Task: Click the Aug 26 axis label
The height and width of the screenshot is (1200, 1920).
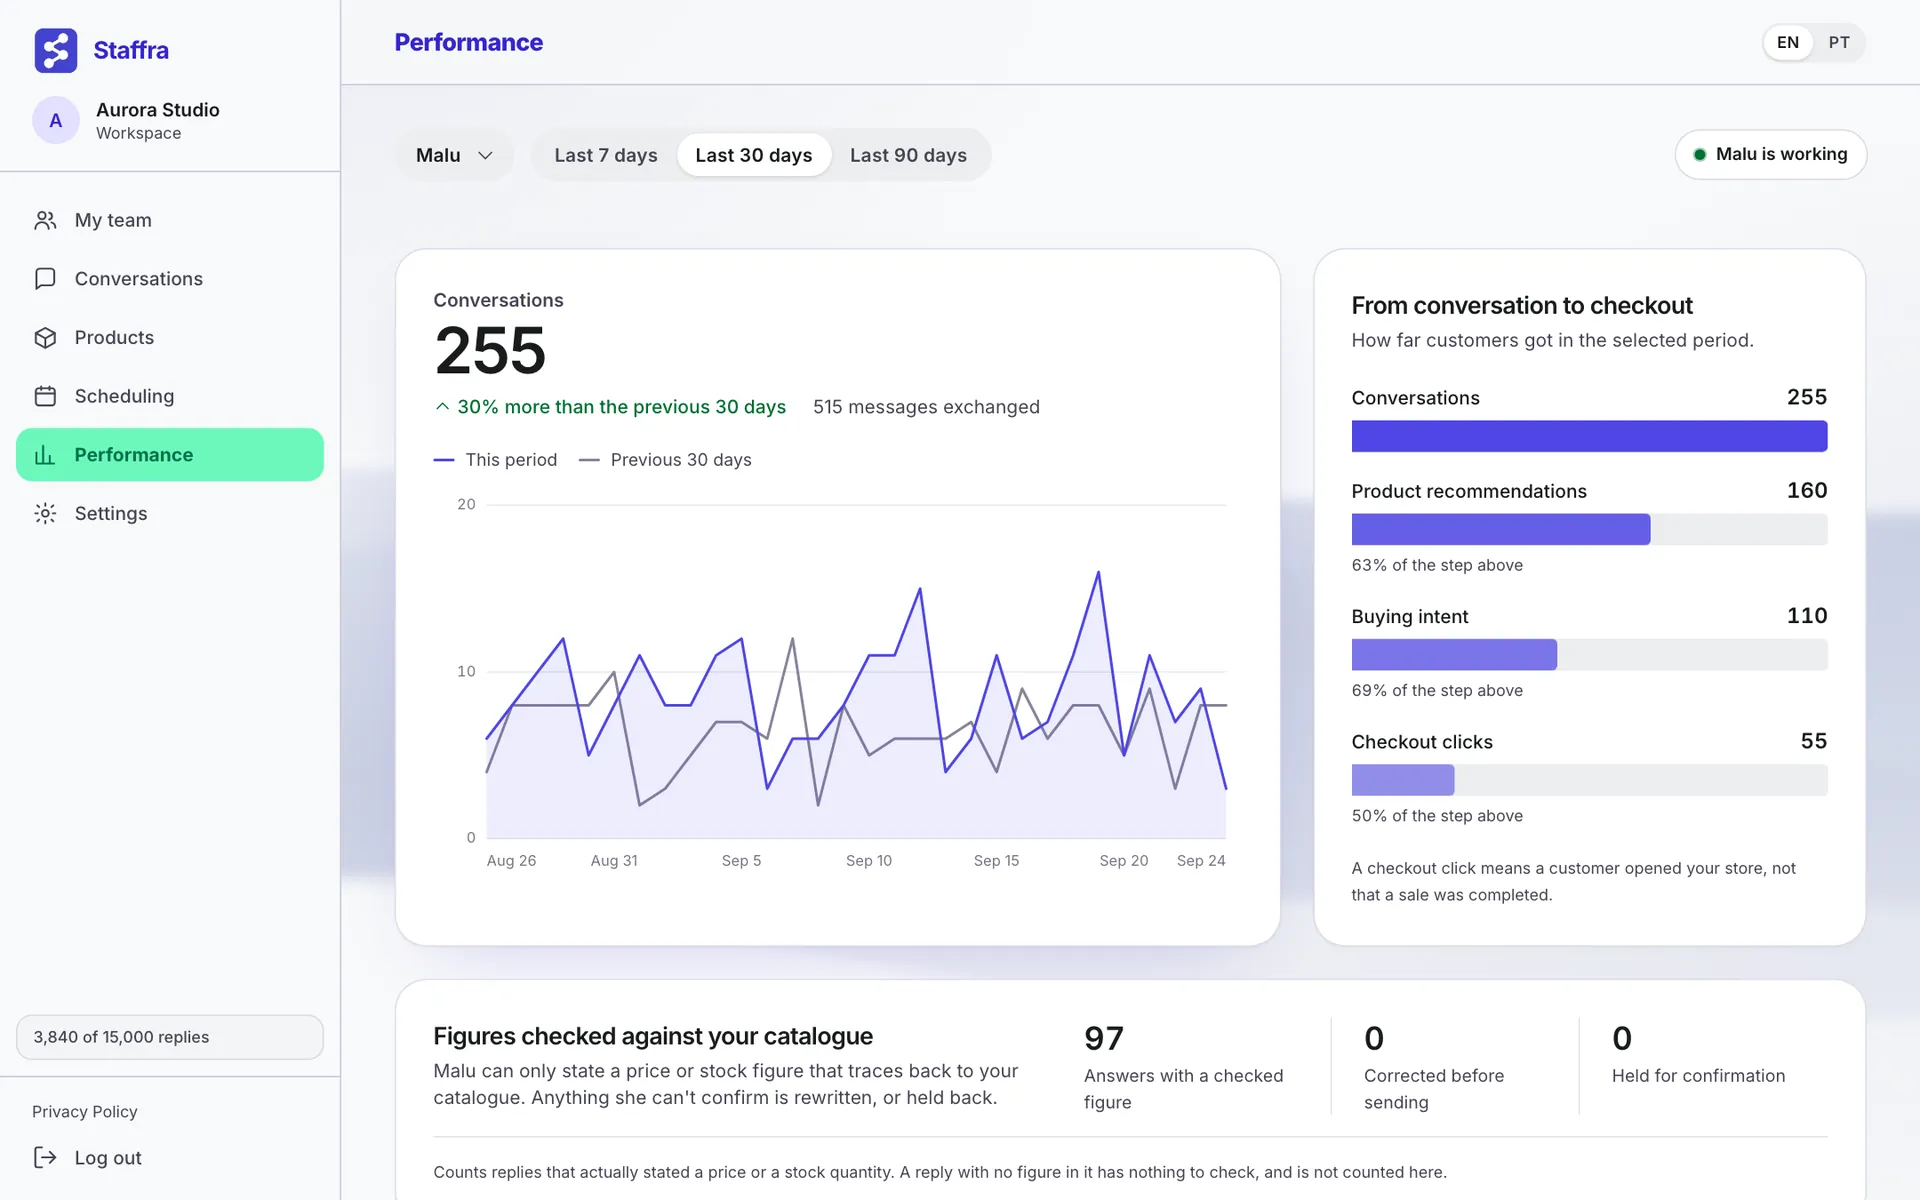Action: pyautogui.click(x=511, y=861)
